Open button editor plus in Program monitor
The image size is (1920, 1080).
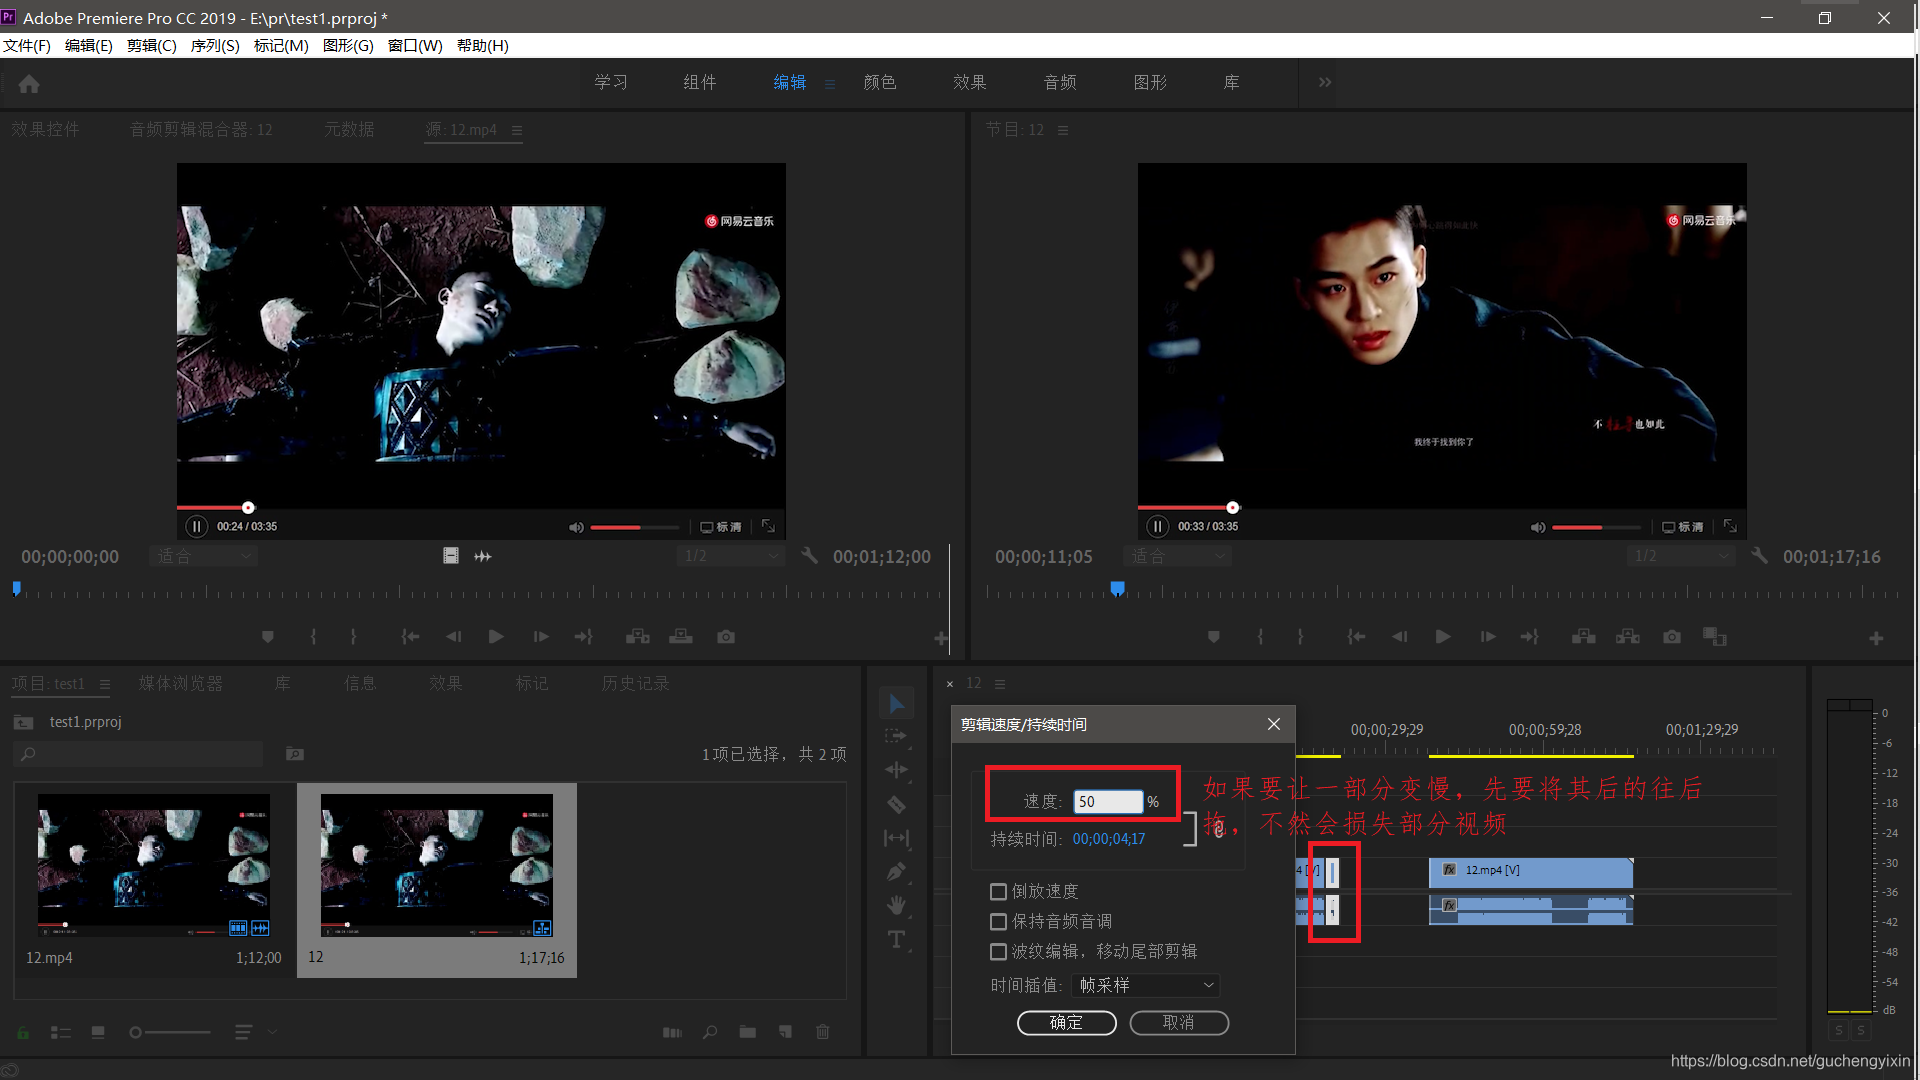pos(1876,638)
